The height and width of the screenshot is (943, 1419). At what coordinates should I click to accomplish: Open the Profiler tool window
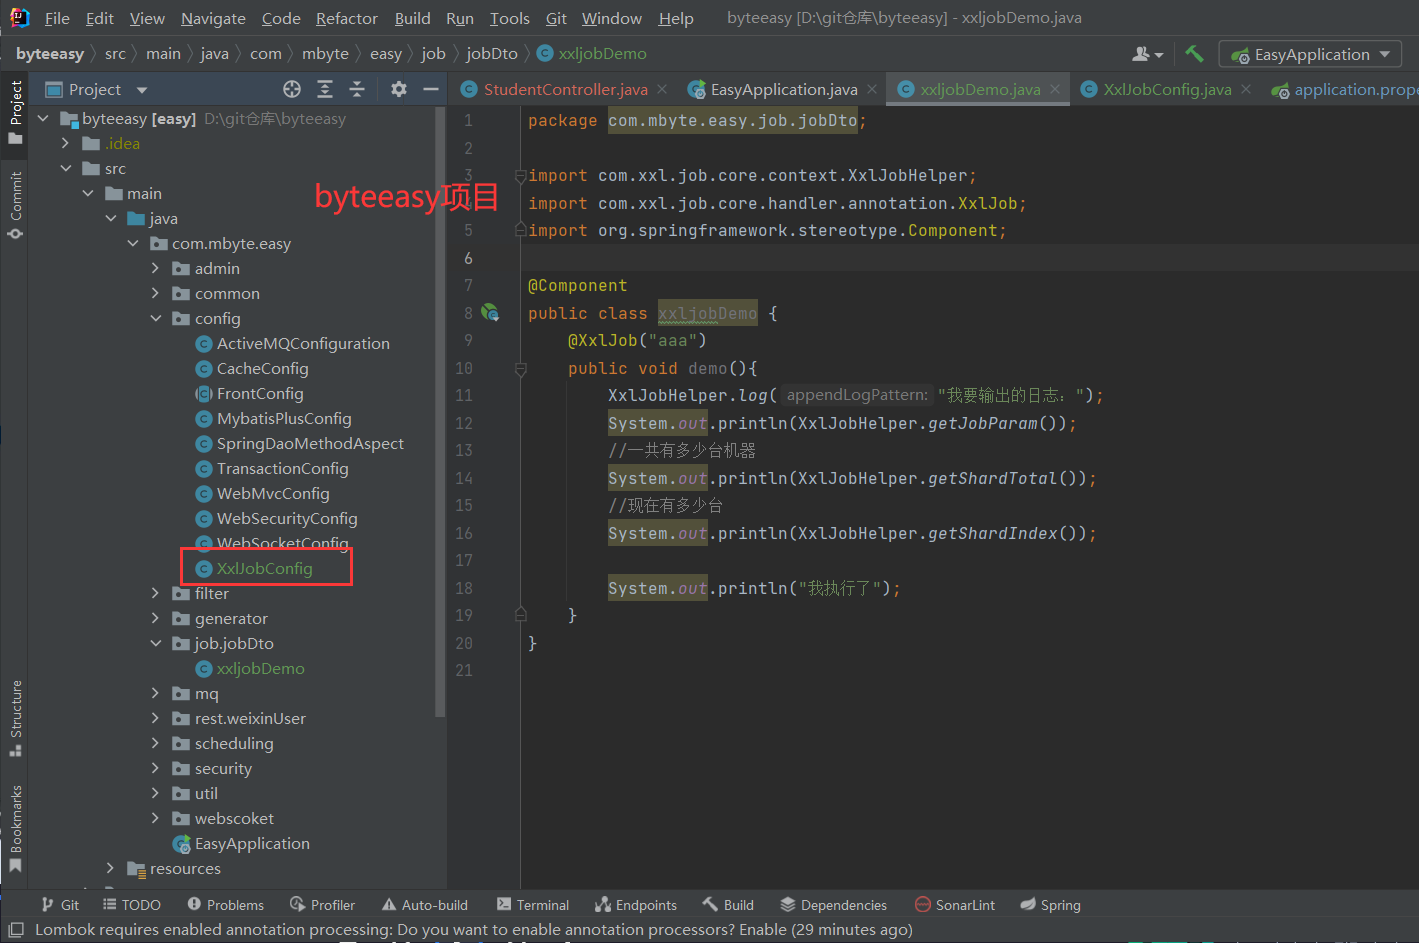(x=322, y=905)
